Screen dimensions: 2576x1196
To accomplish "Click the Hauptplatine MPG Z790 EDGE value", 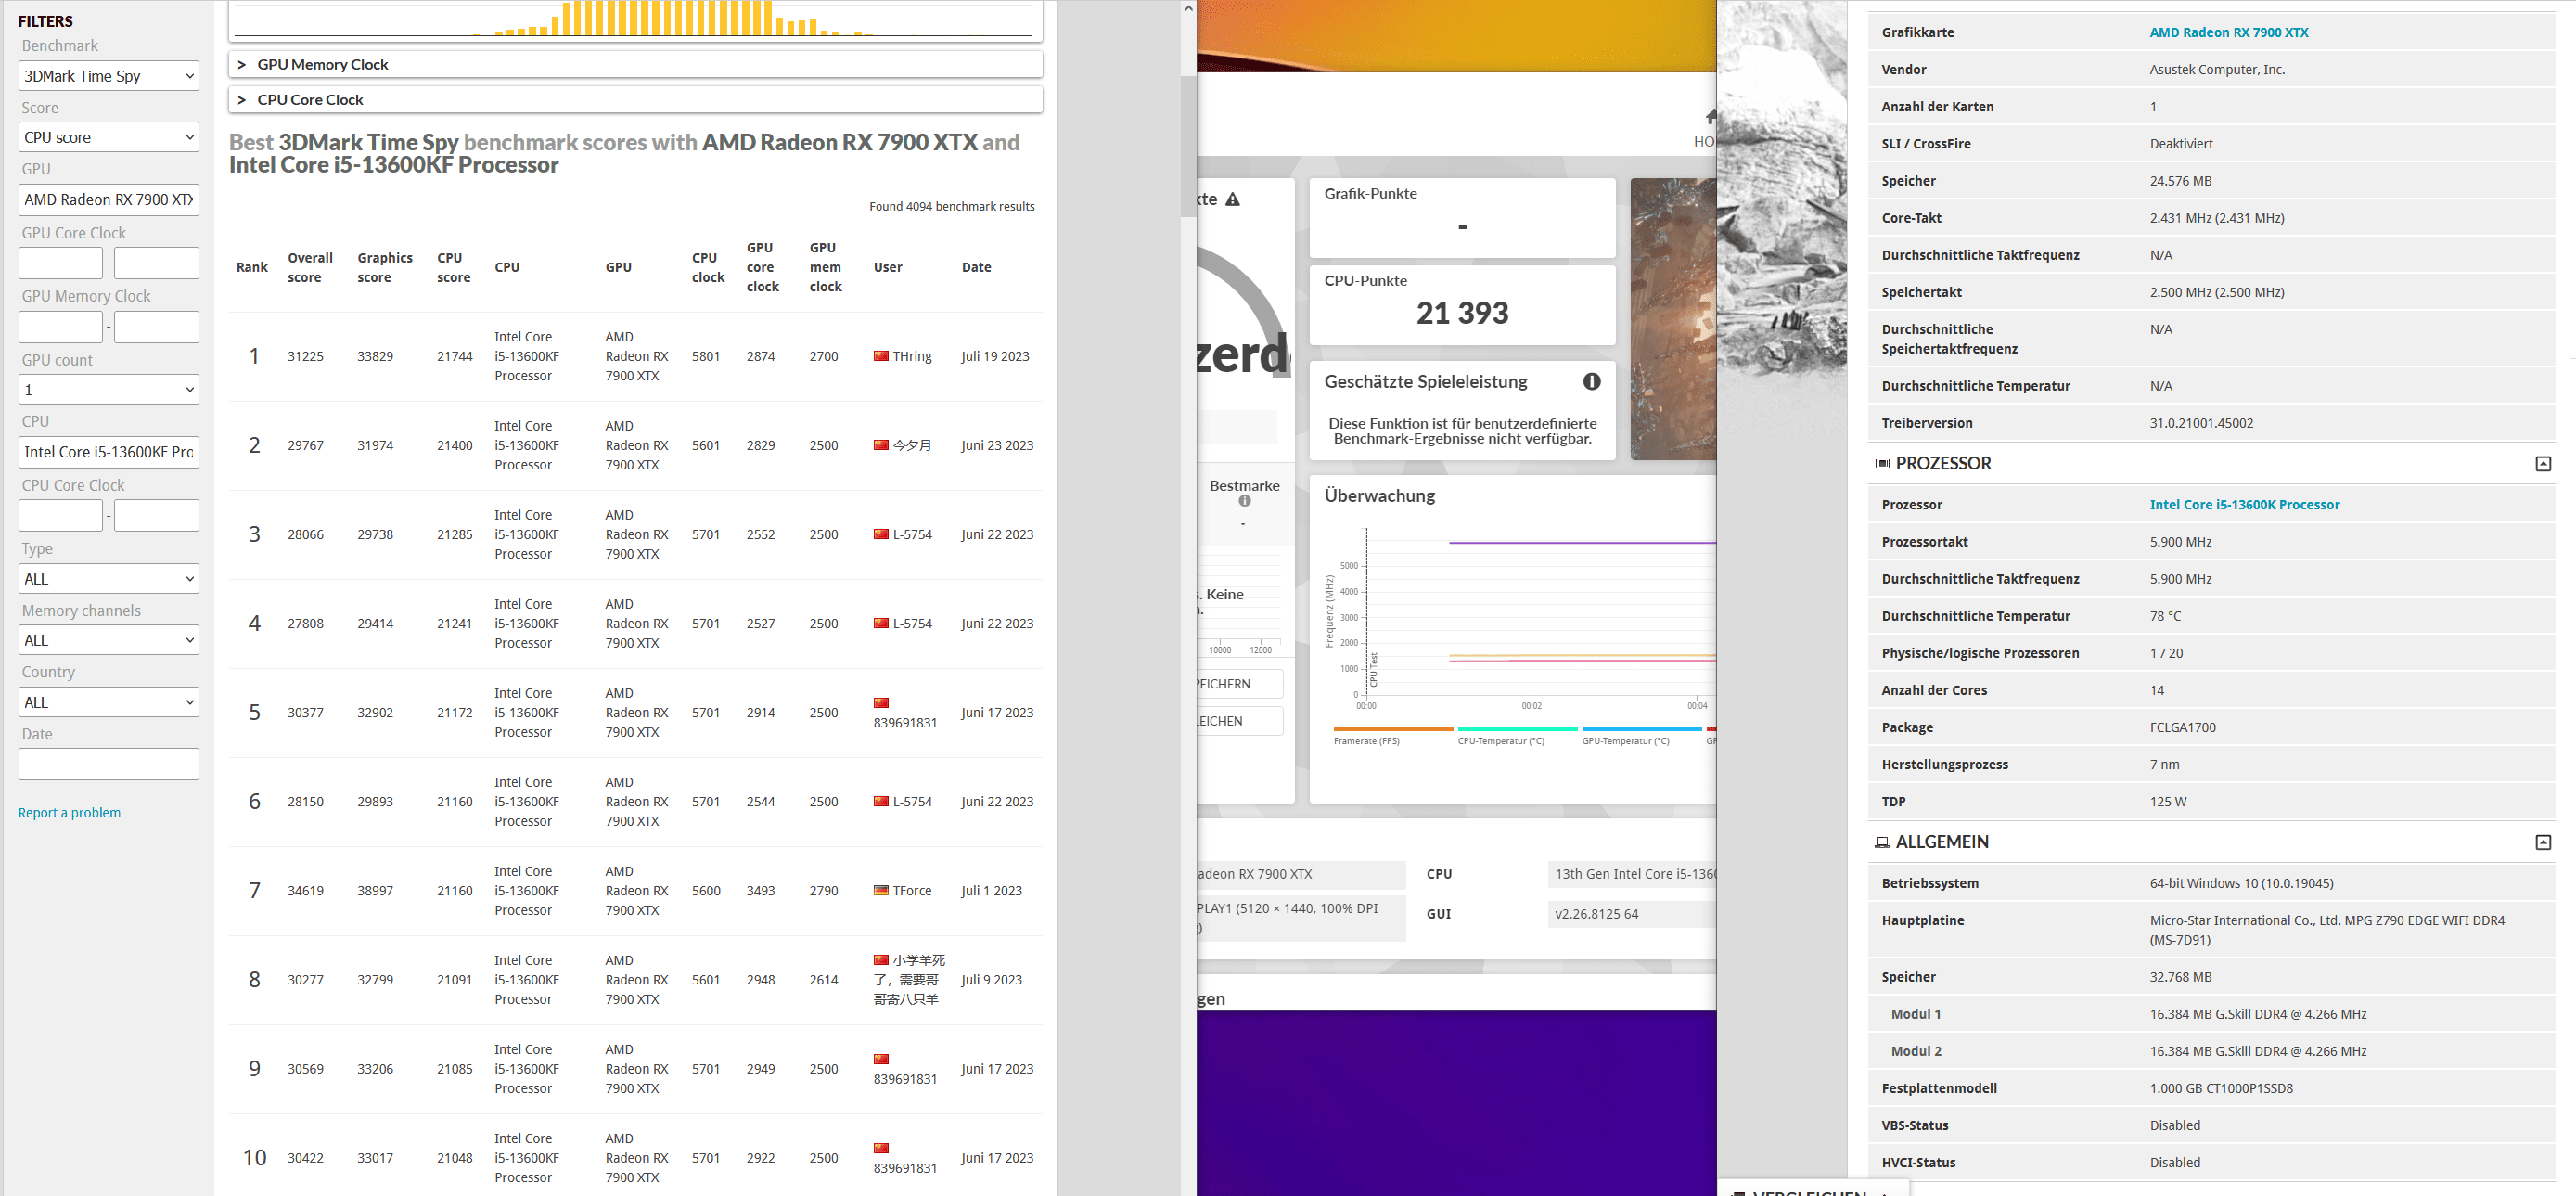I will (x=2326, y=929).
